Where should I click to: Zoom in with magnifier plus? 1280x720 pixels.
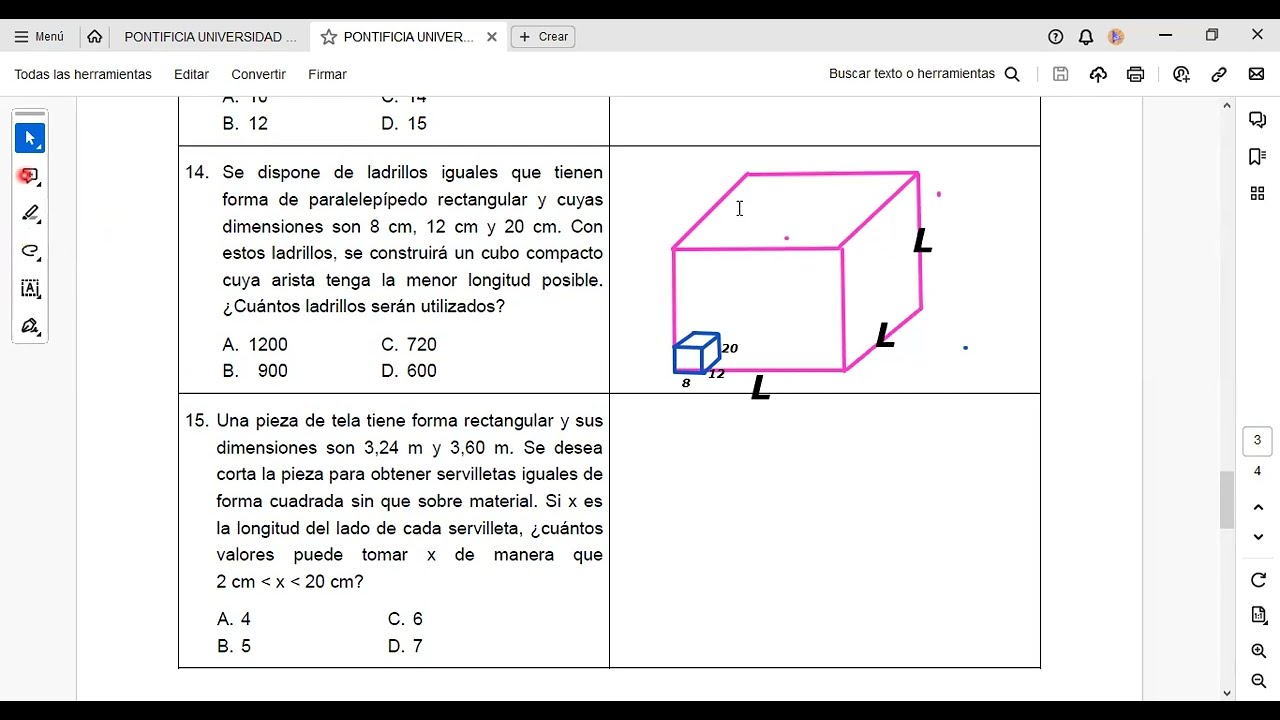[x=1259, y=651]
